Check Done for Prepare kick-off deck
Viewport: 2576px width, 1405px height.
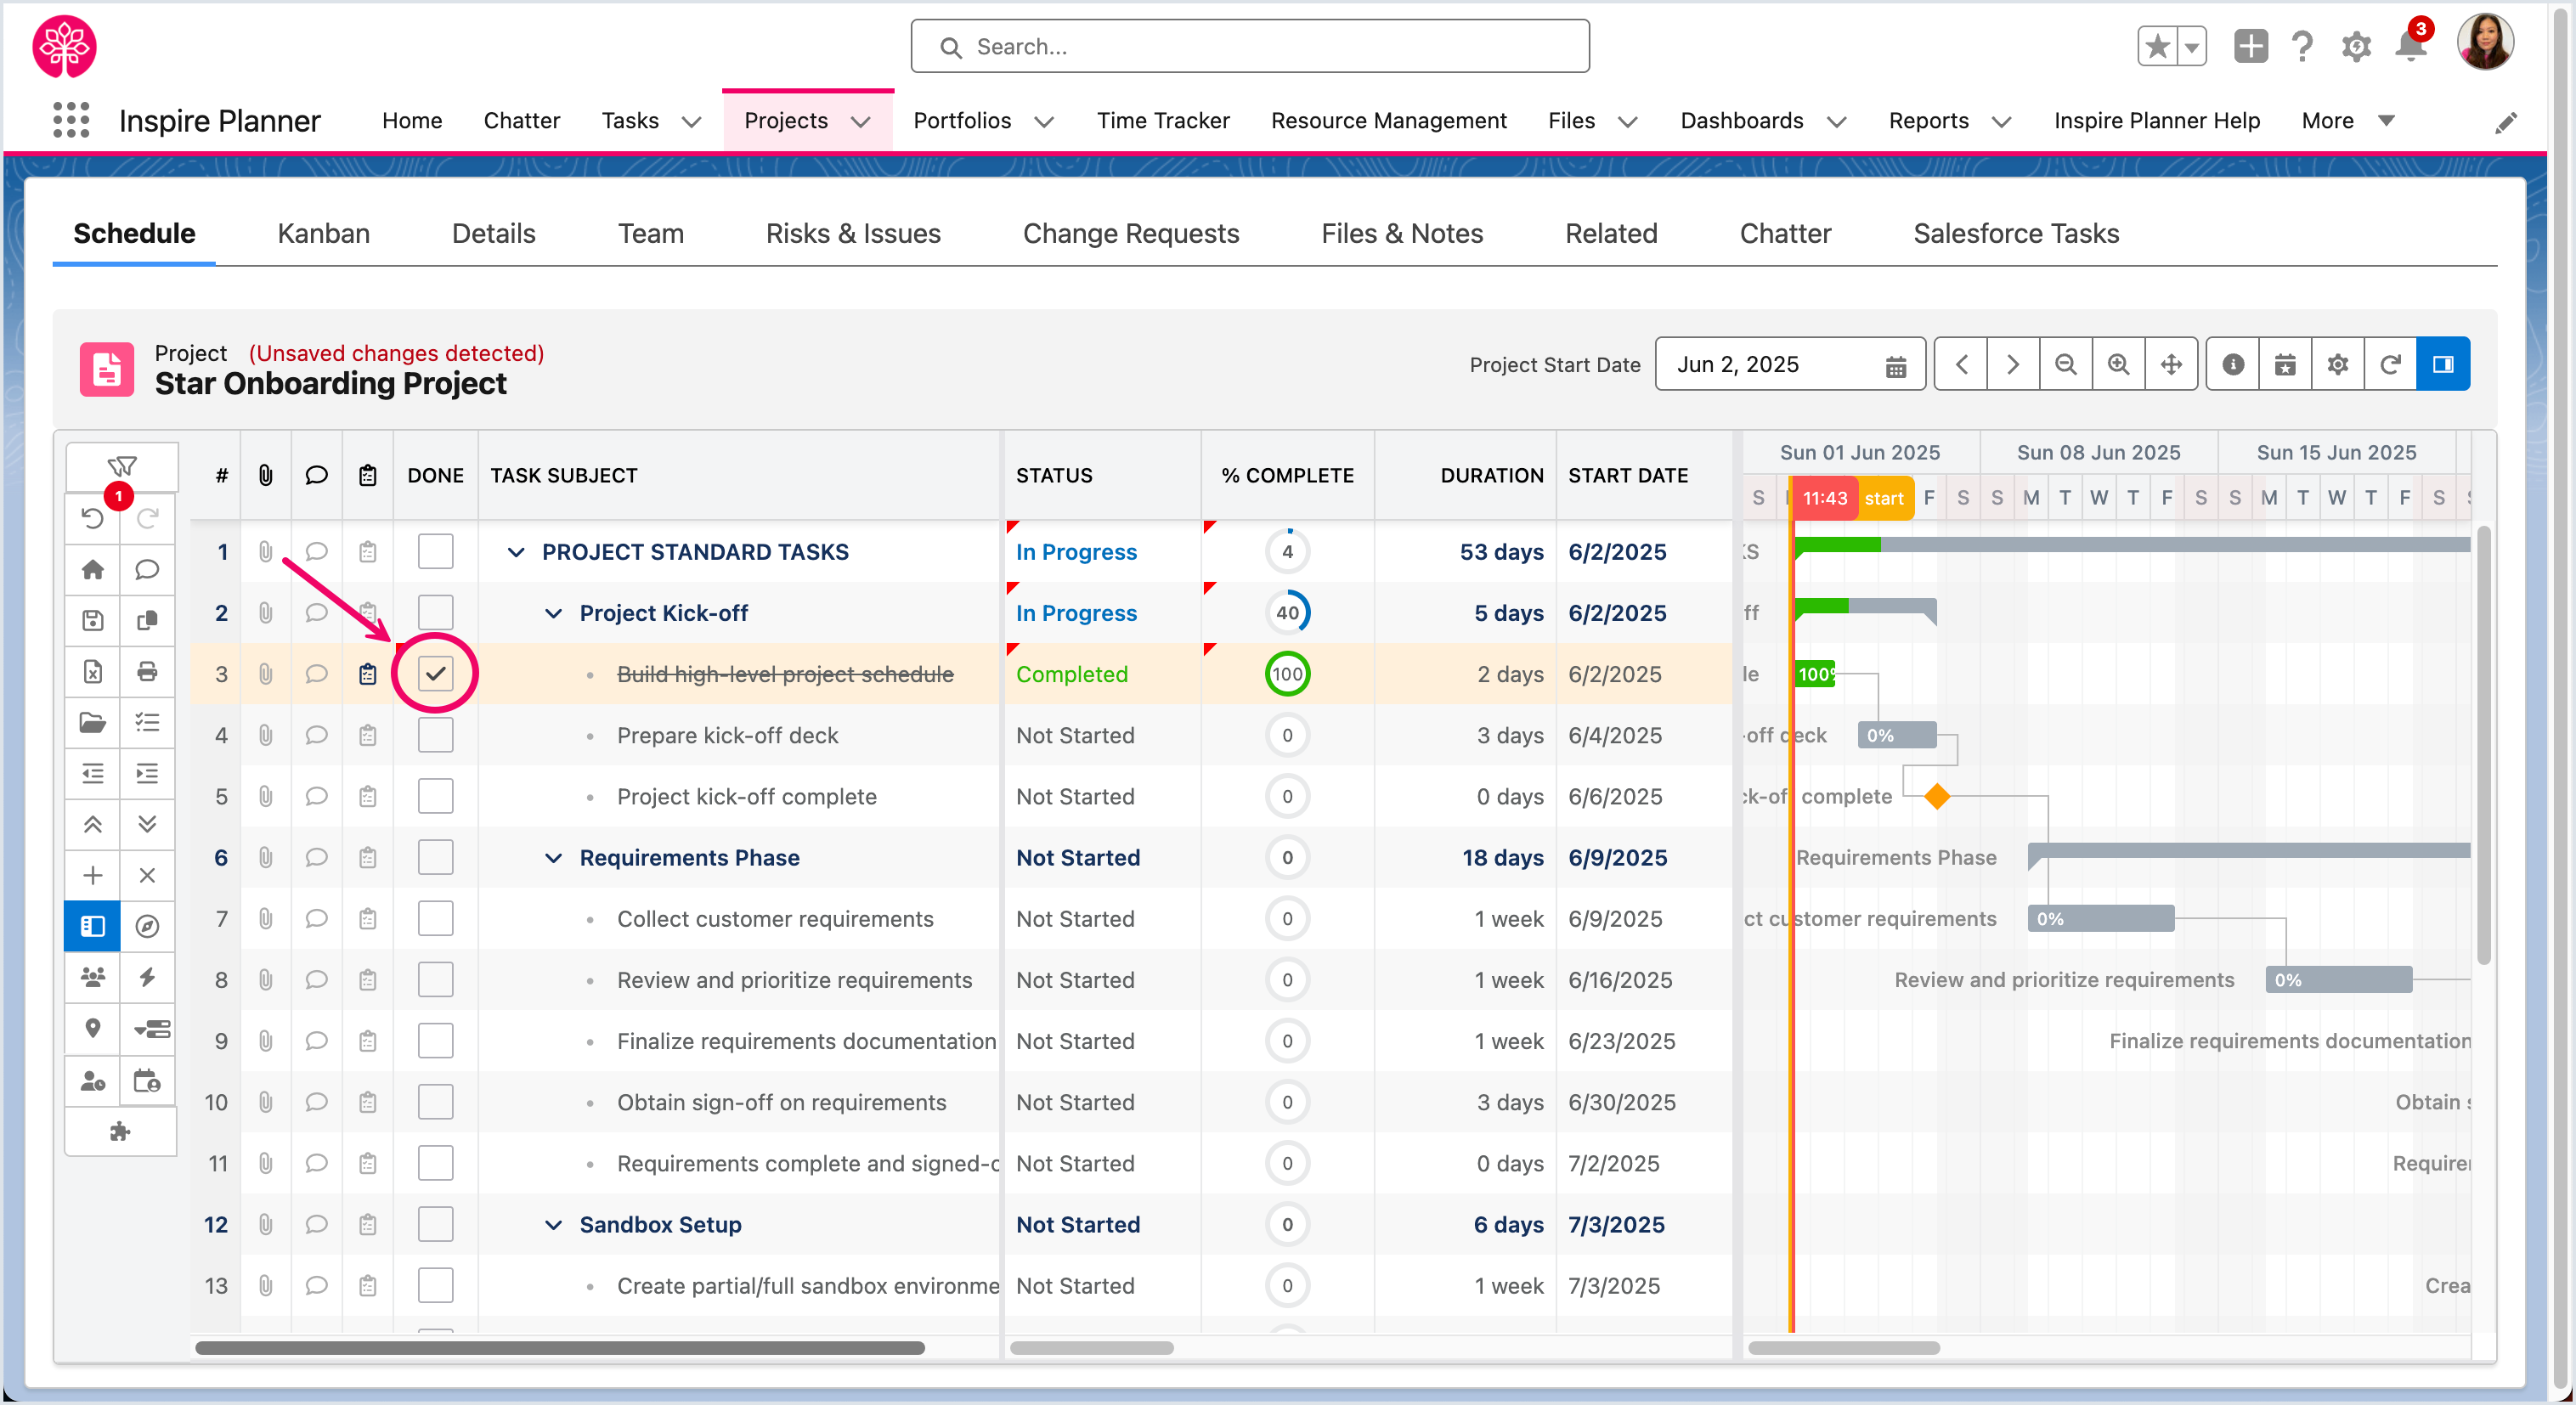coord(436,735)
